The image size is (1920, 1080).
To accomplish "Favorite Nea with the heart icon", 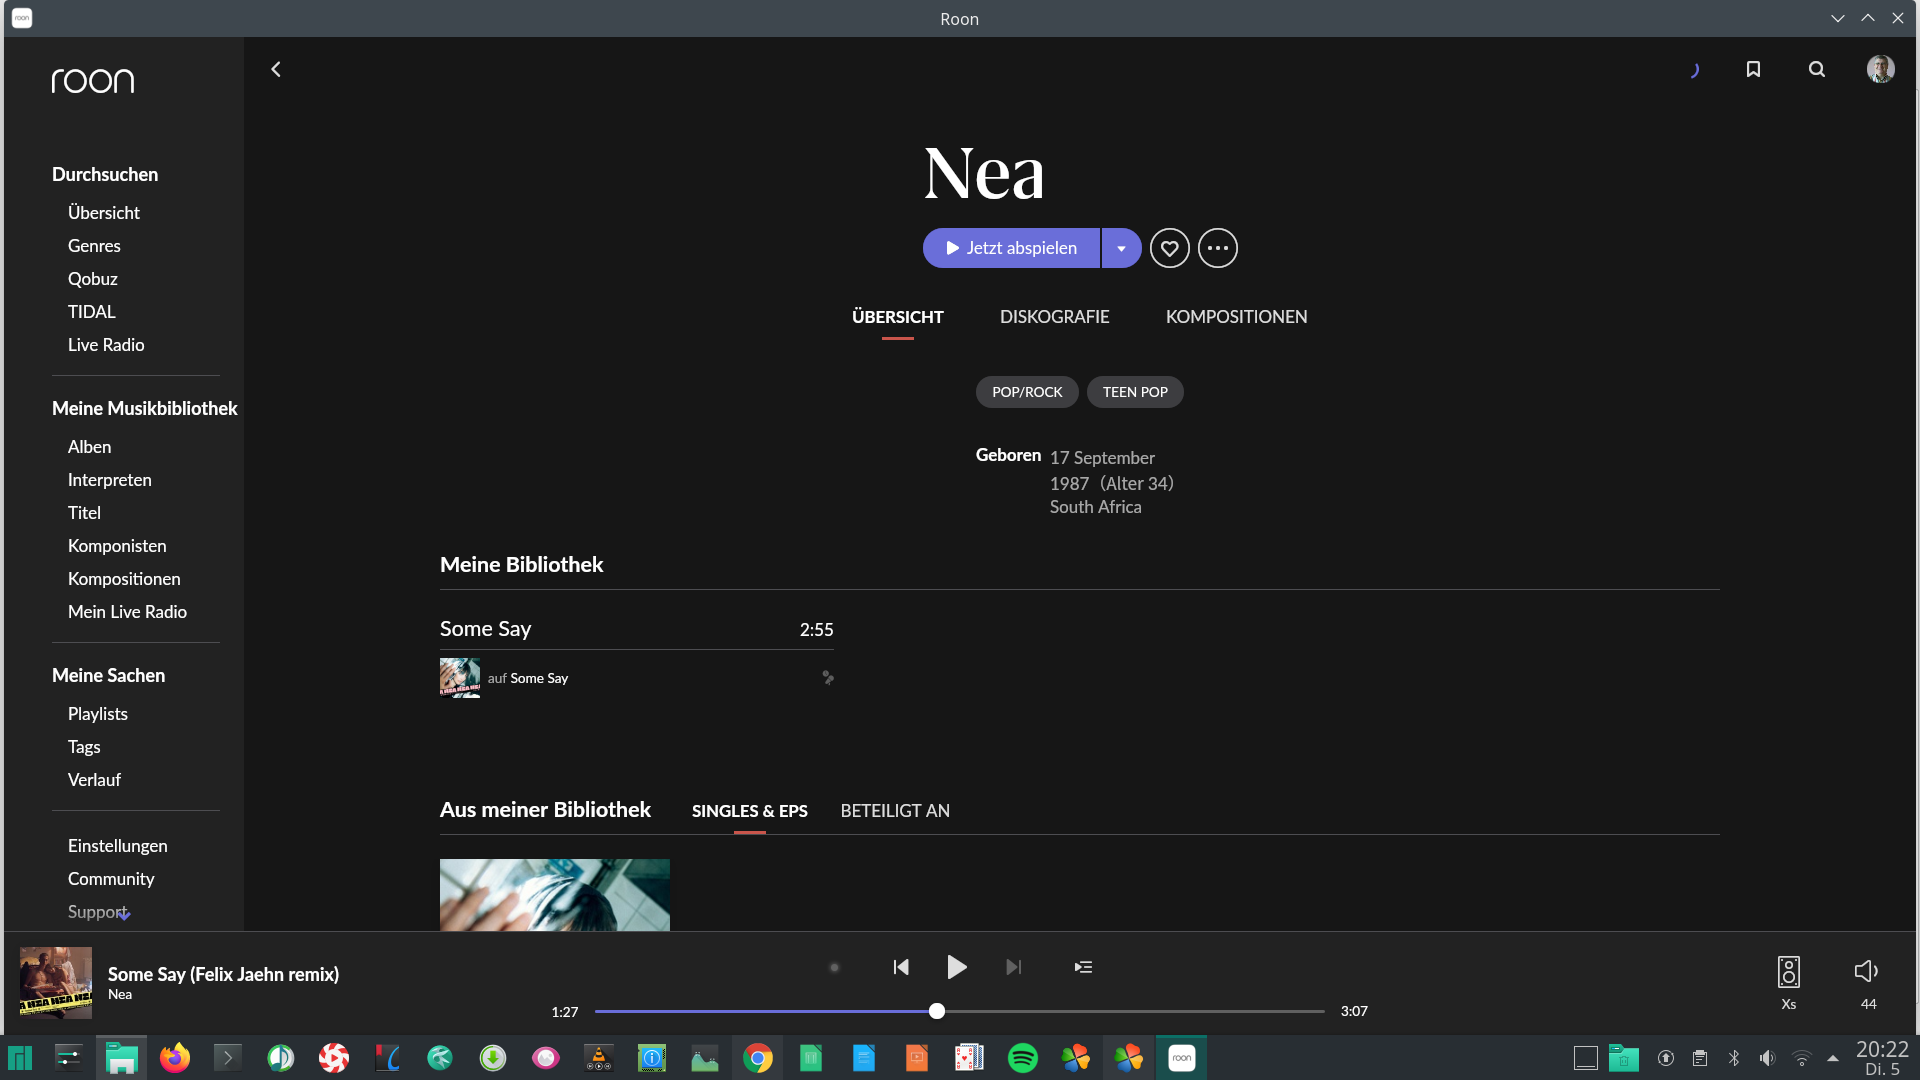I will [1169, 248].
